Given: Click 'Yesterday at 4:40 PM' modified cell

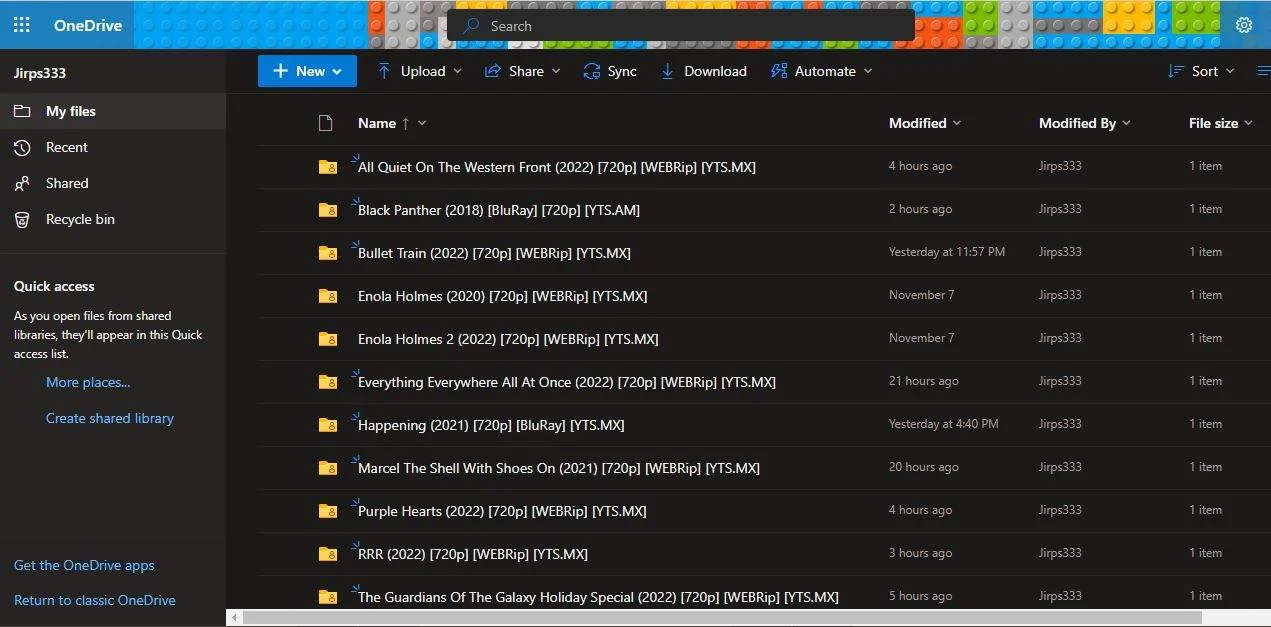Looking at the screenshot, I should click(x=943, y=424).
